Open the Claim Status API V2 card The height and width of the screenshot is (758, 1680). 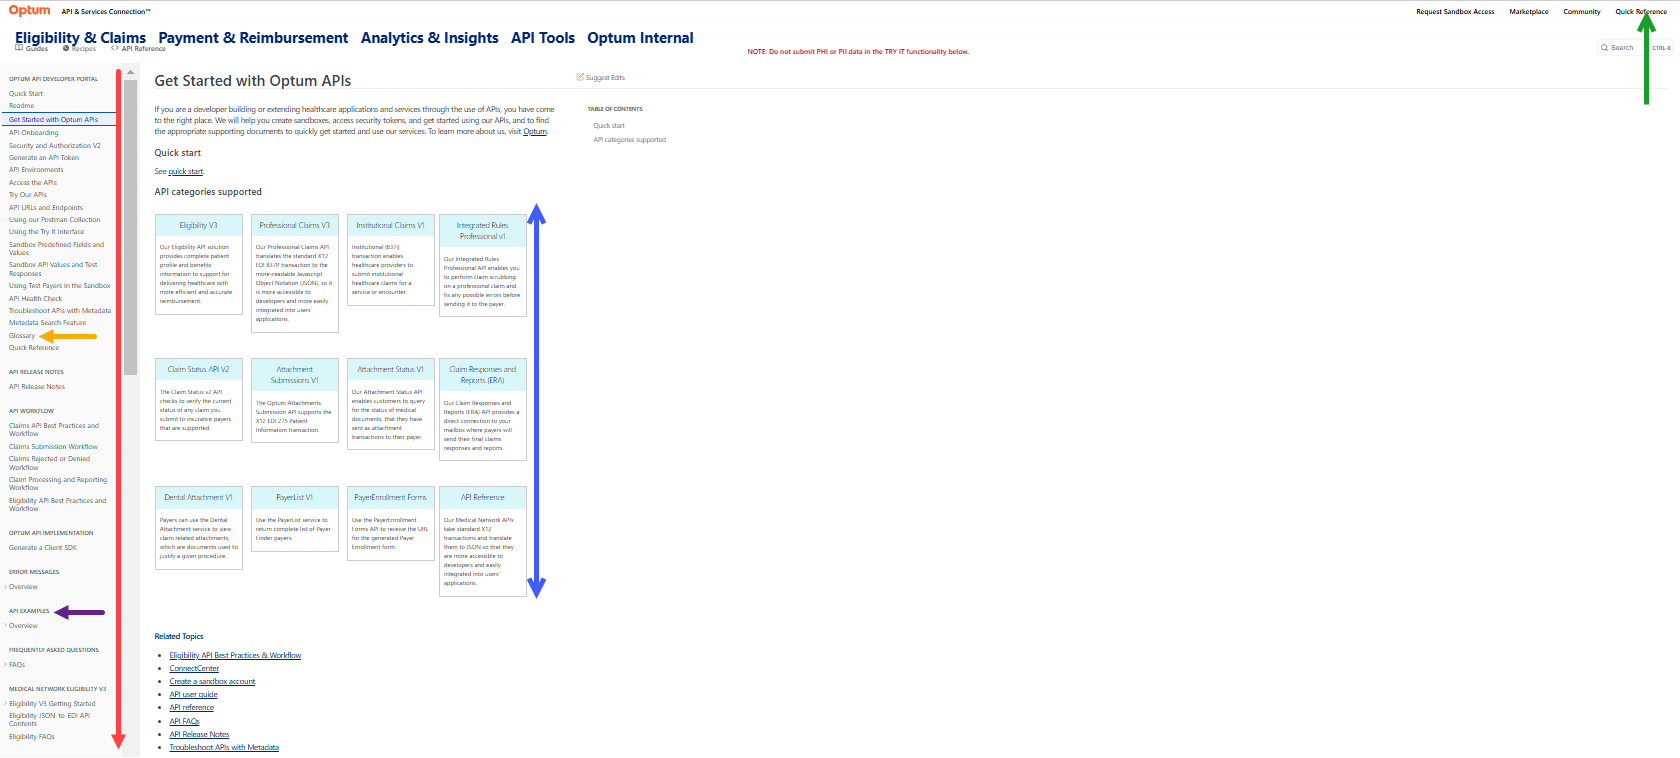click(x=199, y=399)
